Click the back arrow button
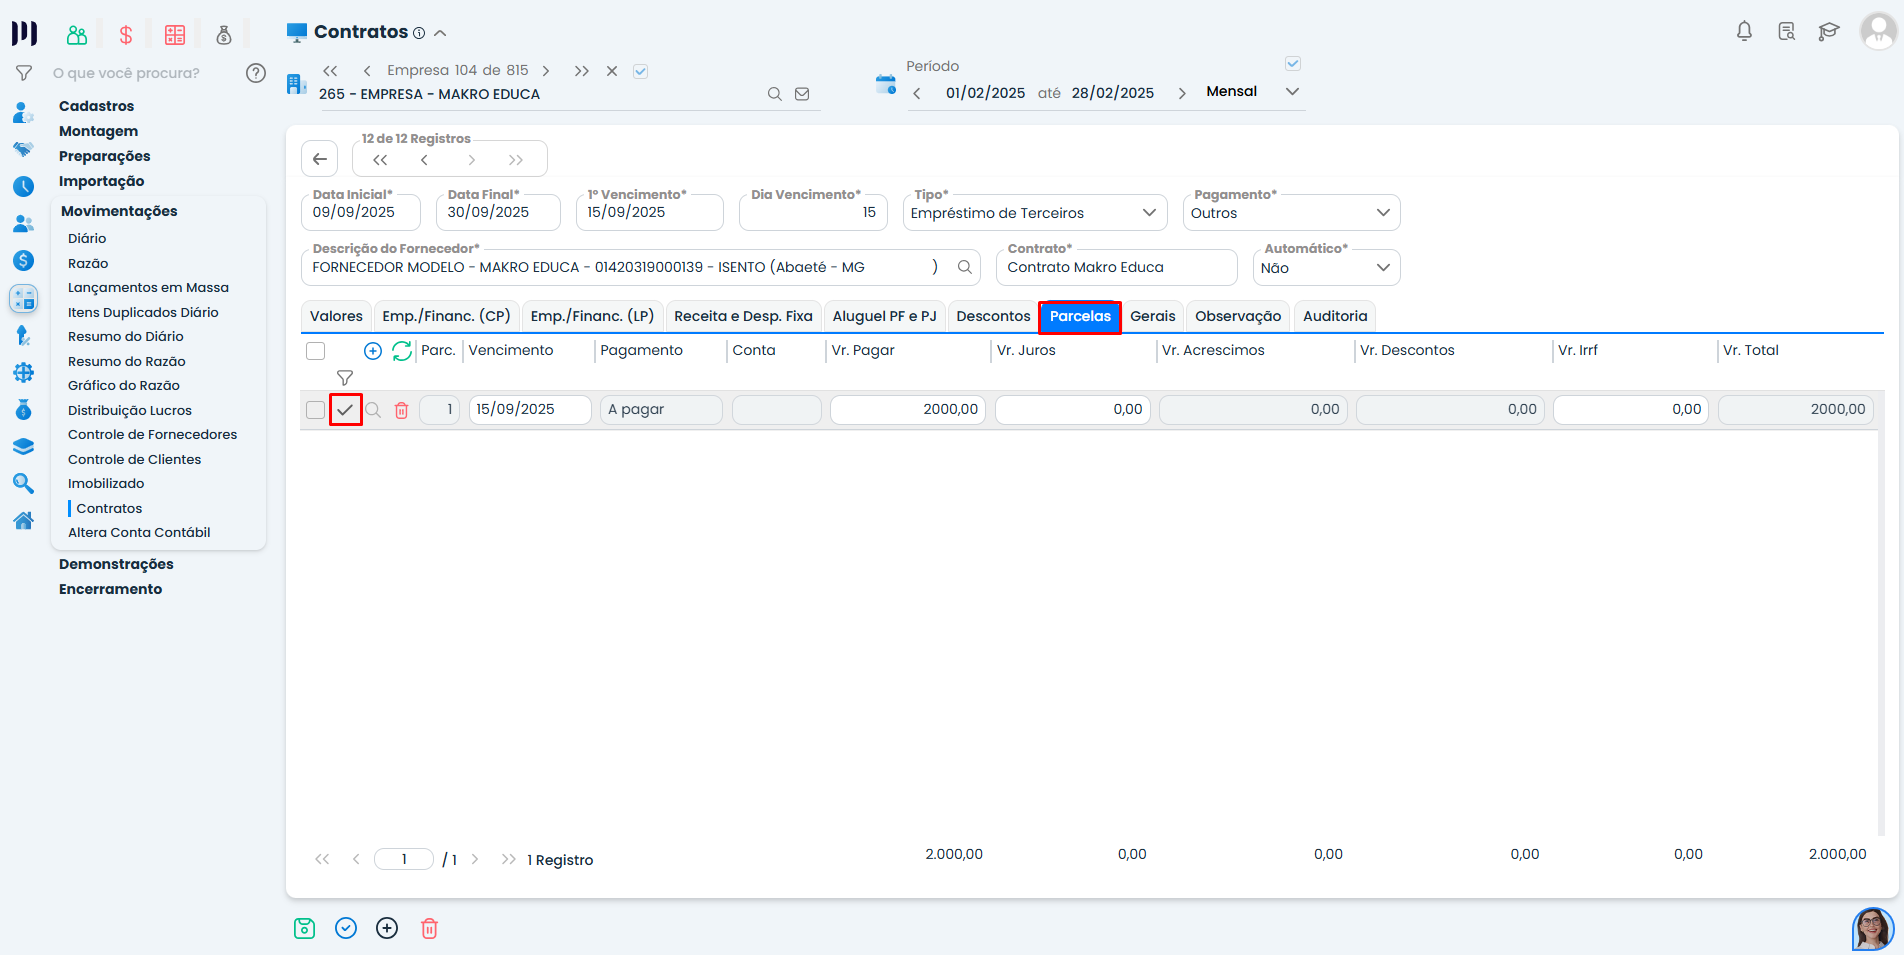The width and height of the screenshot is (1904, 955). (320, 159)
